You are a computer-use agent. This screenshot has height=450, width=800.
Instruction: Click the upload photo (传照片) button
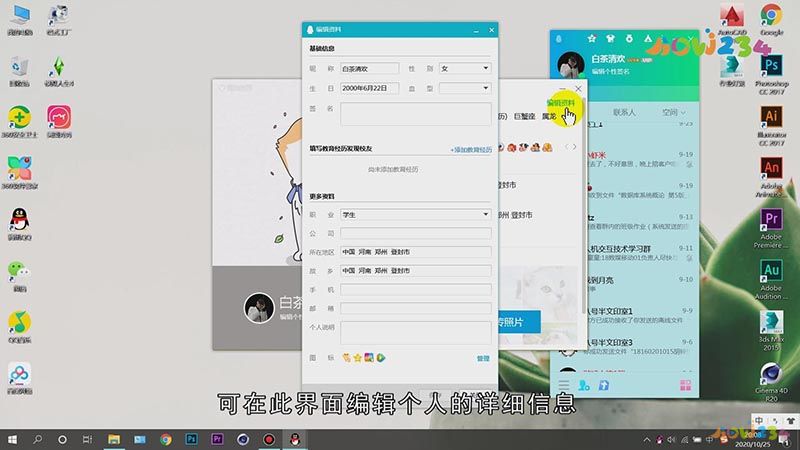click(x=519, y=322)
